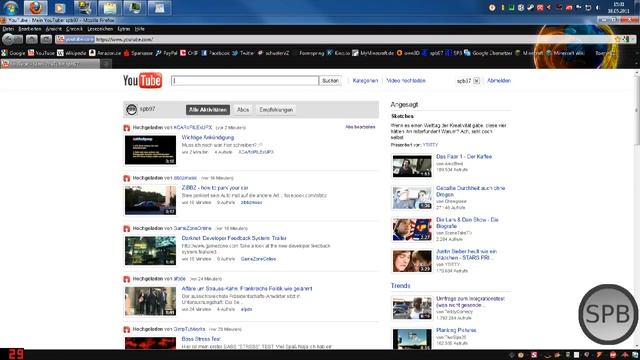640x360 pixels.
Task: Open the Sparkasse bookmark
Action: [x=138, y=53]
